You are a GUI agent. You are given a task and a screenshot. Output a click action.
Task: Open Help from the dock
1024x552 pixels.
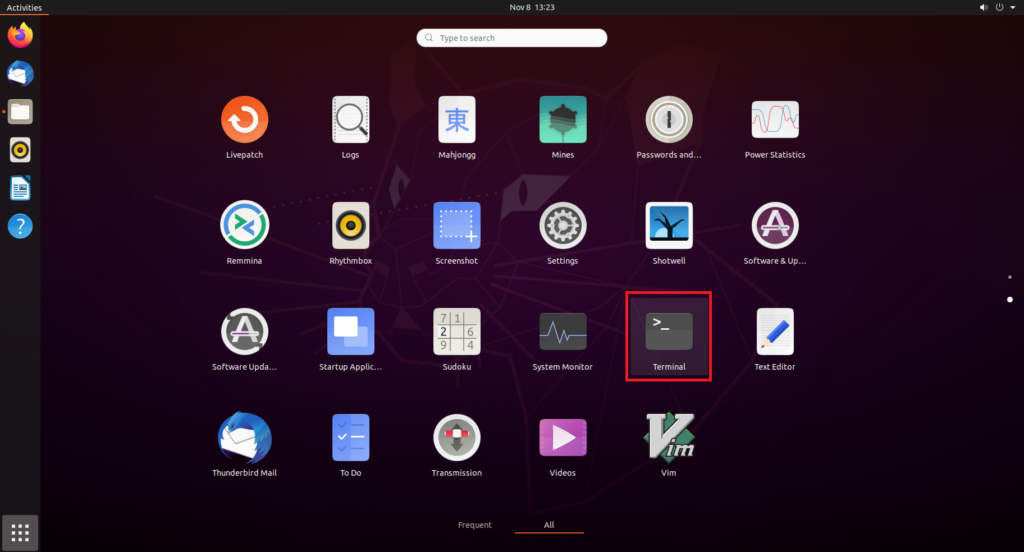20,226
